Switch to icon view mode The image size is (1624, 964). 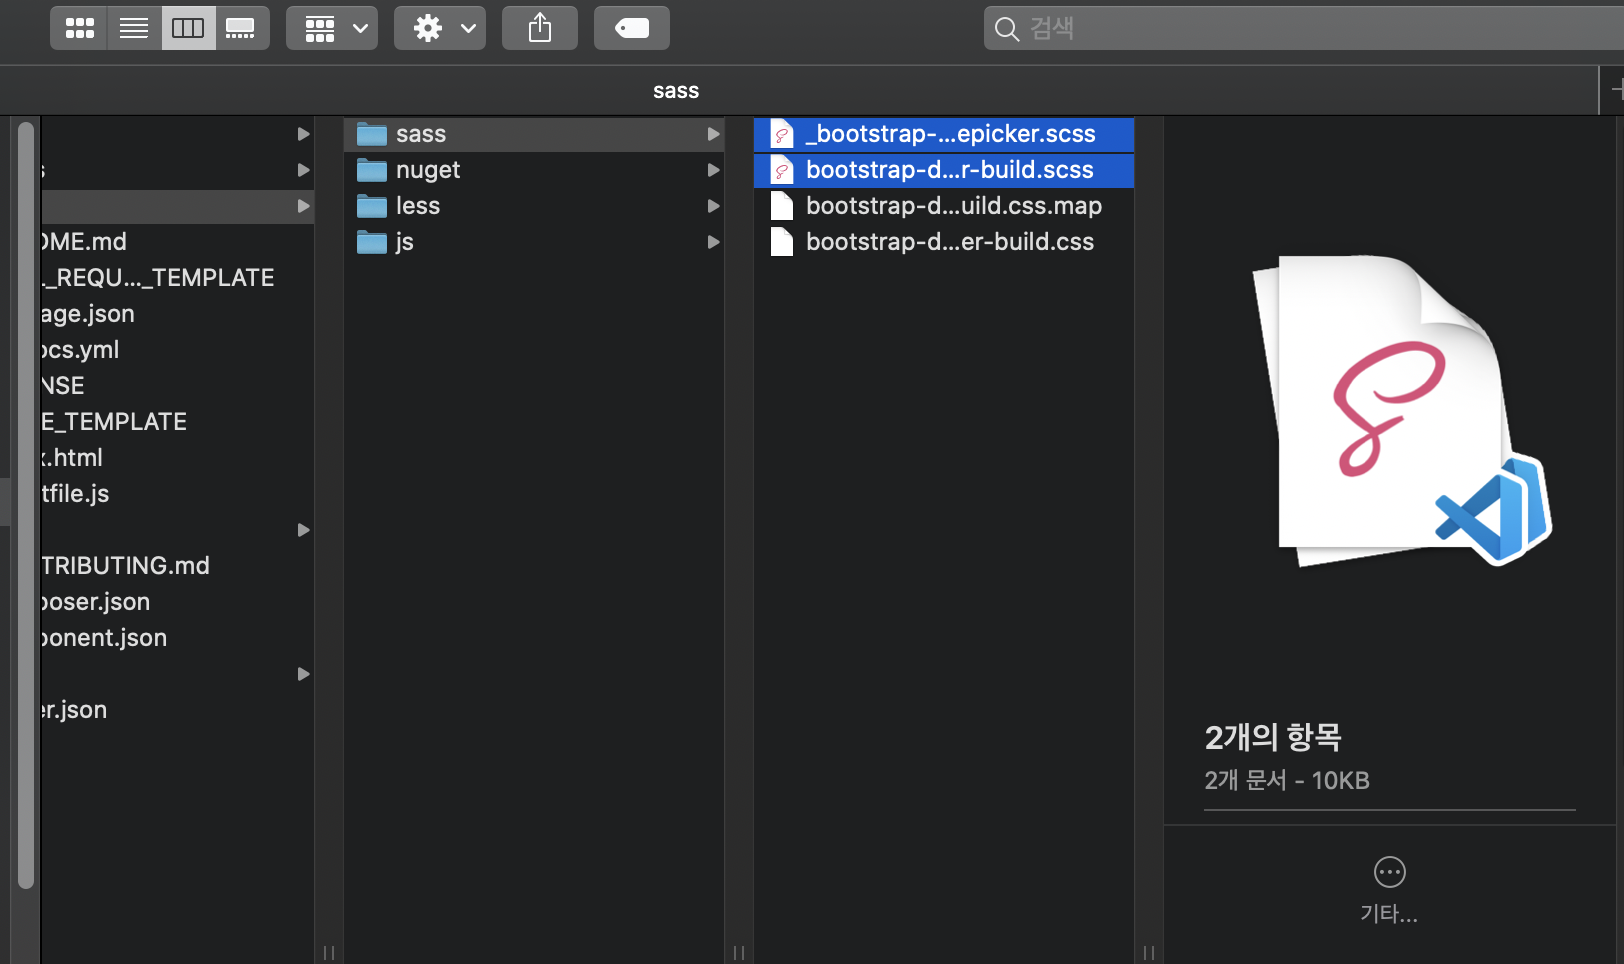pyautogui.click(x=79, y=28)
